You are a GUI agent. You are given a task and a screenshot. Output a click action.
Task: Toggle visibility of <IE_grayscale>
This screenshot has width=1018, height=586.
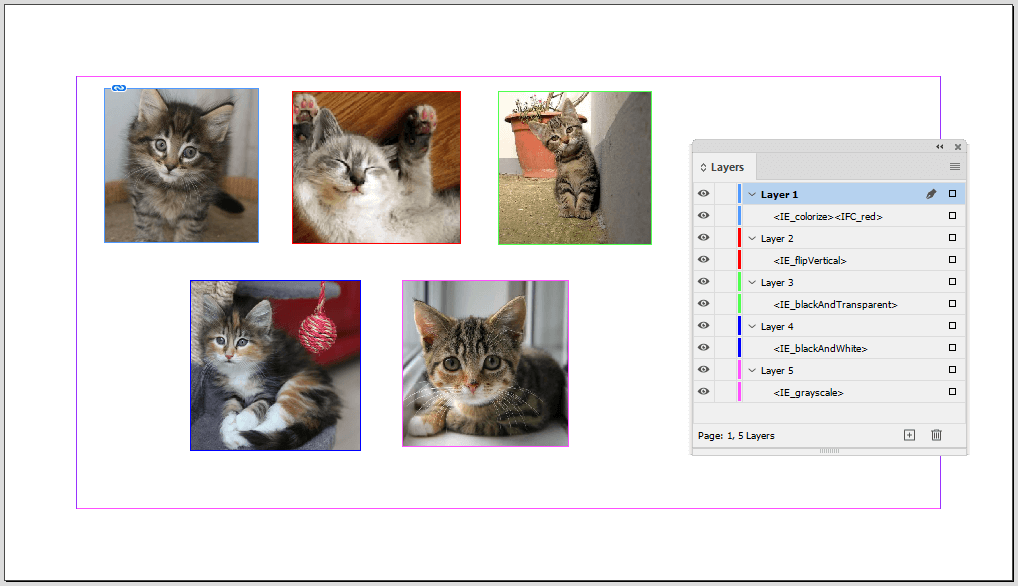pyautogui.click(x=703, y=391)
